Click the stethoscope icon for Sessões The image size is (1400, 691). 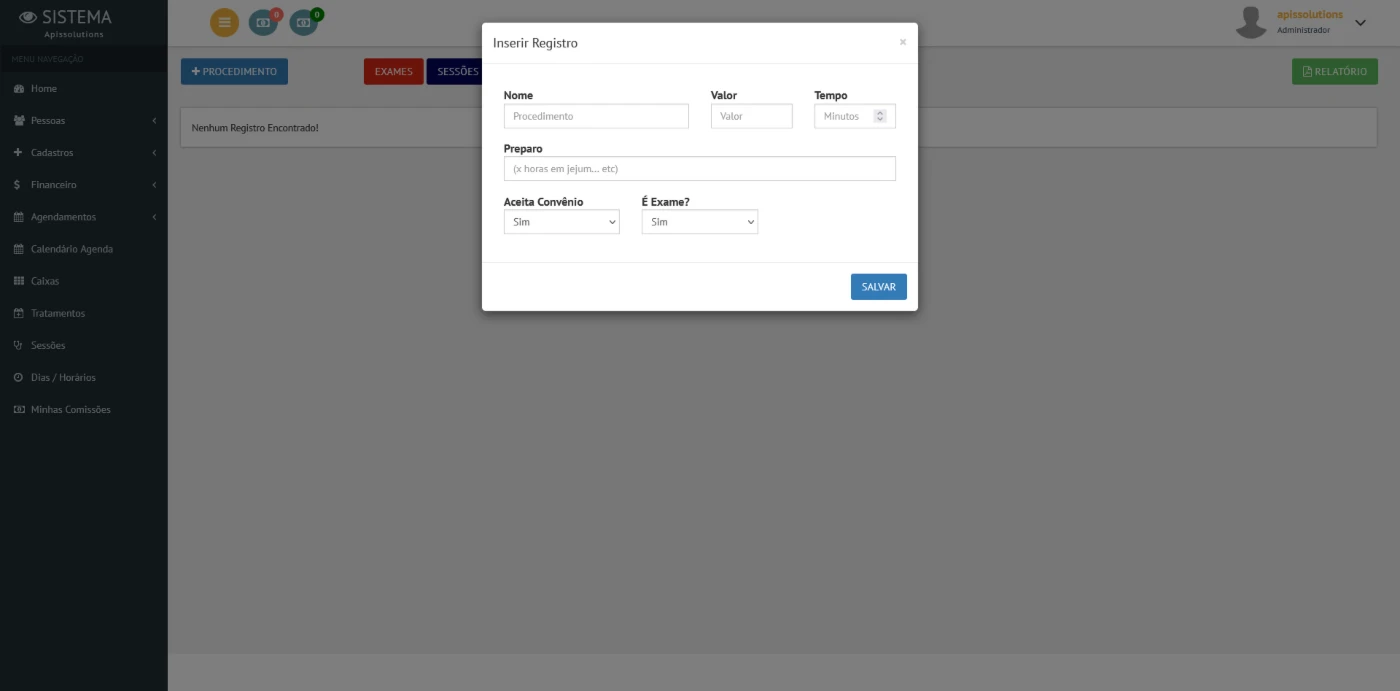[18, 346]
